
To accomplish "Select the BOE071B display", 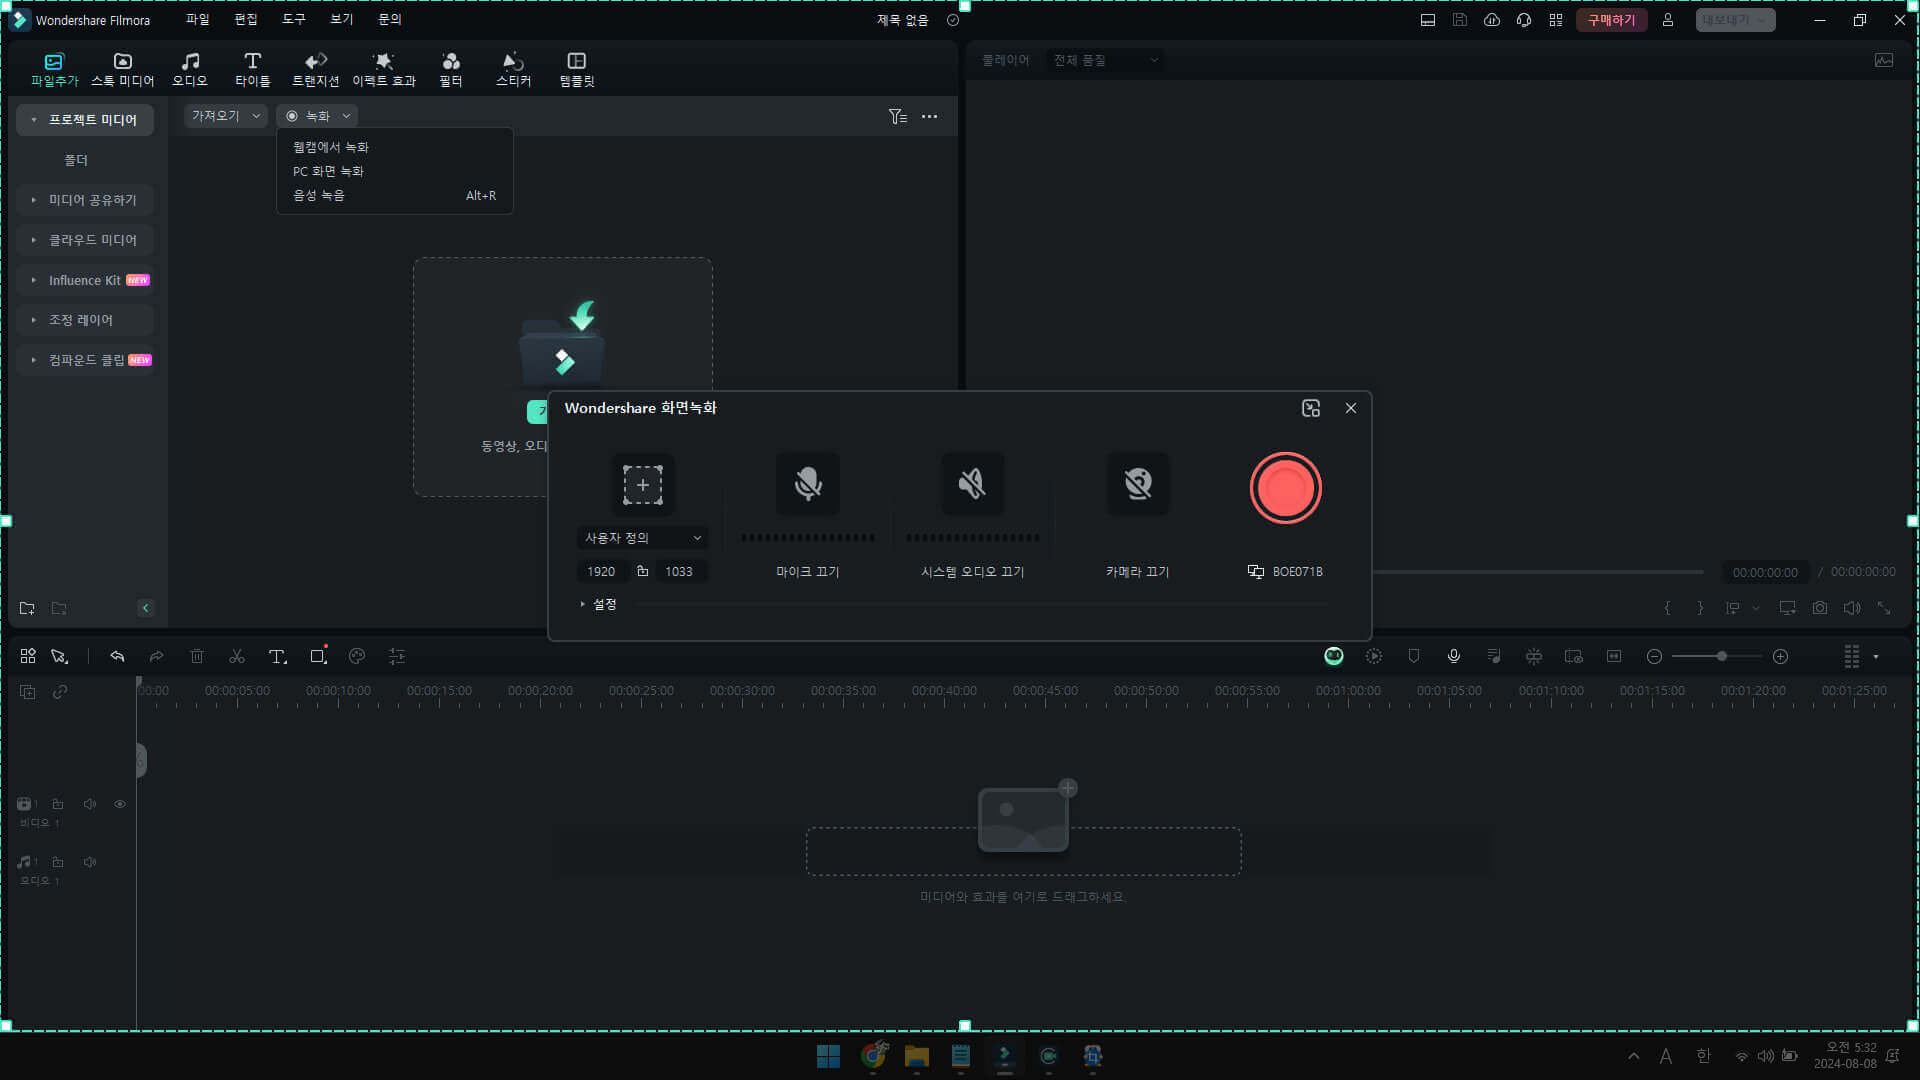I will pyautogui.click(x=1285, y=572).
